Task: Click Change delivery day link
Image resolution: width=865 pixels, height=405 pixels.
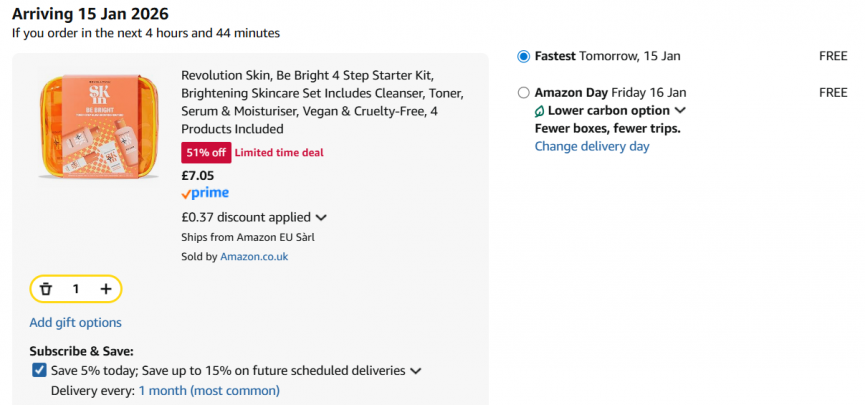Action: 592,146
